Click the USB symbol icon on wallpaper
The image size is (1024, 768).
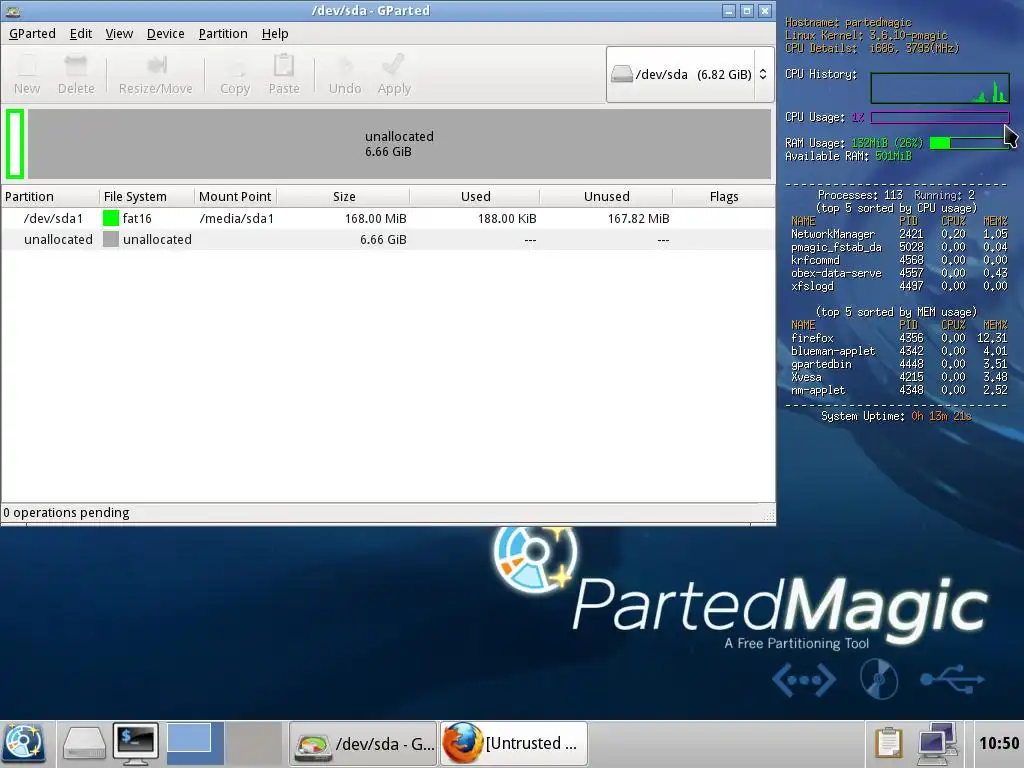pyautogui.click(x=952, y=679)
